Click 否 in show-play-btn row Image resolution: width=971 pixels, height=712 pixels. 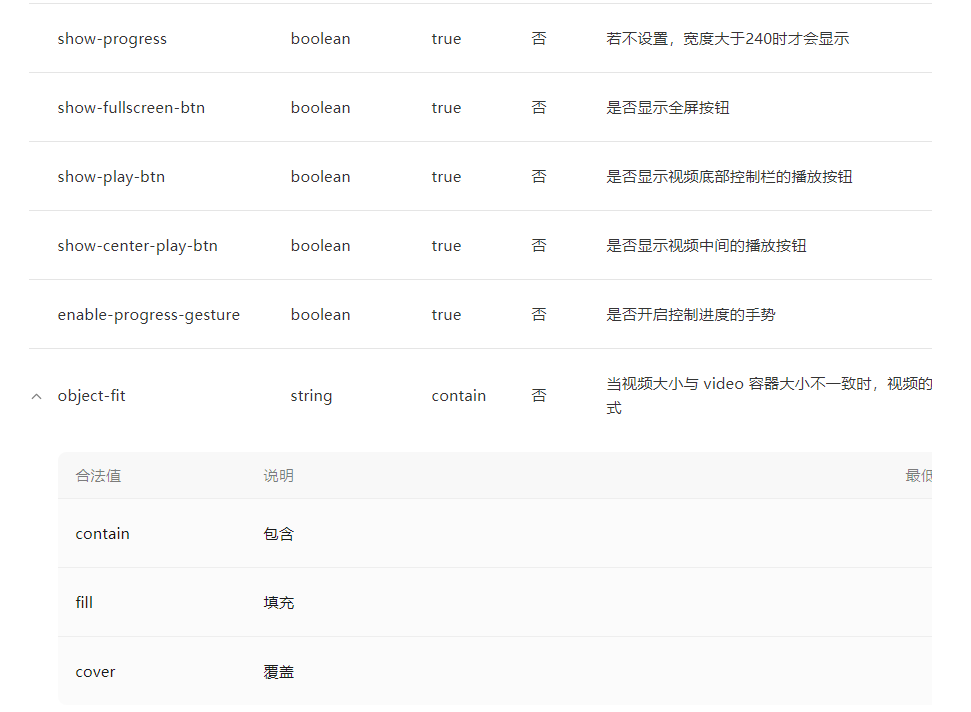[539, 177]
